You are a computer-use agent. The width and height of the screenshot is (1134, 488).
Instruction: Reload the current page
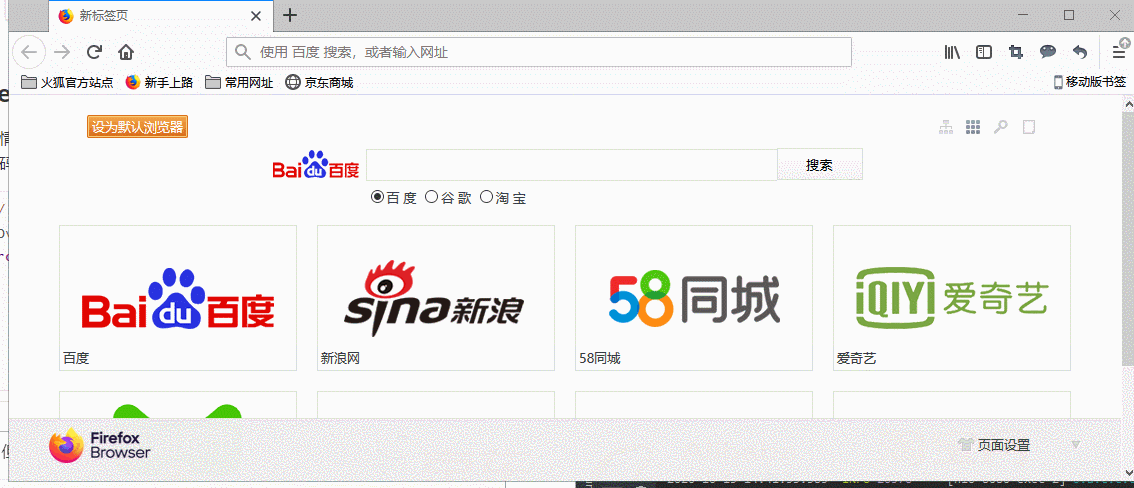pos(94,52)
